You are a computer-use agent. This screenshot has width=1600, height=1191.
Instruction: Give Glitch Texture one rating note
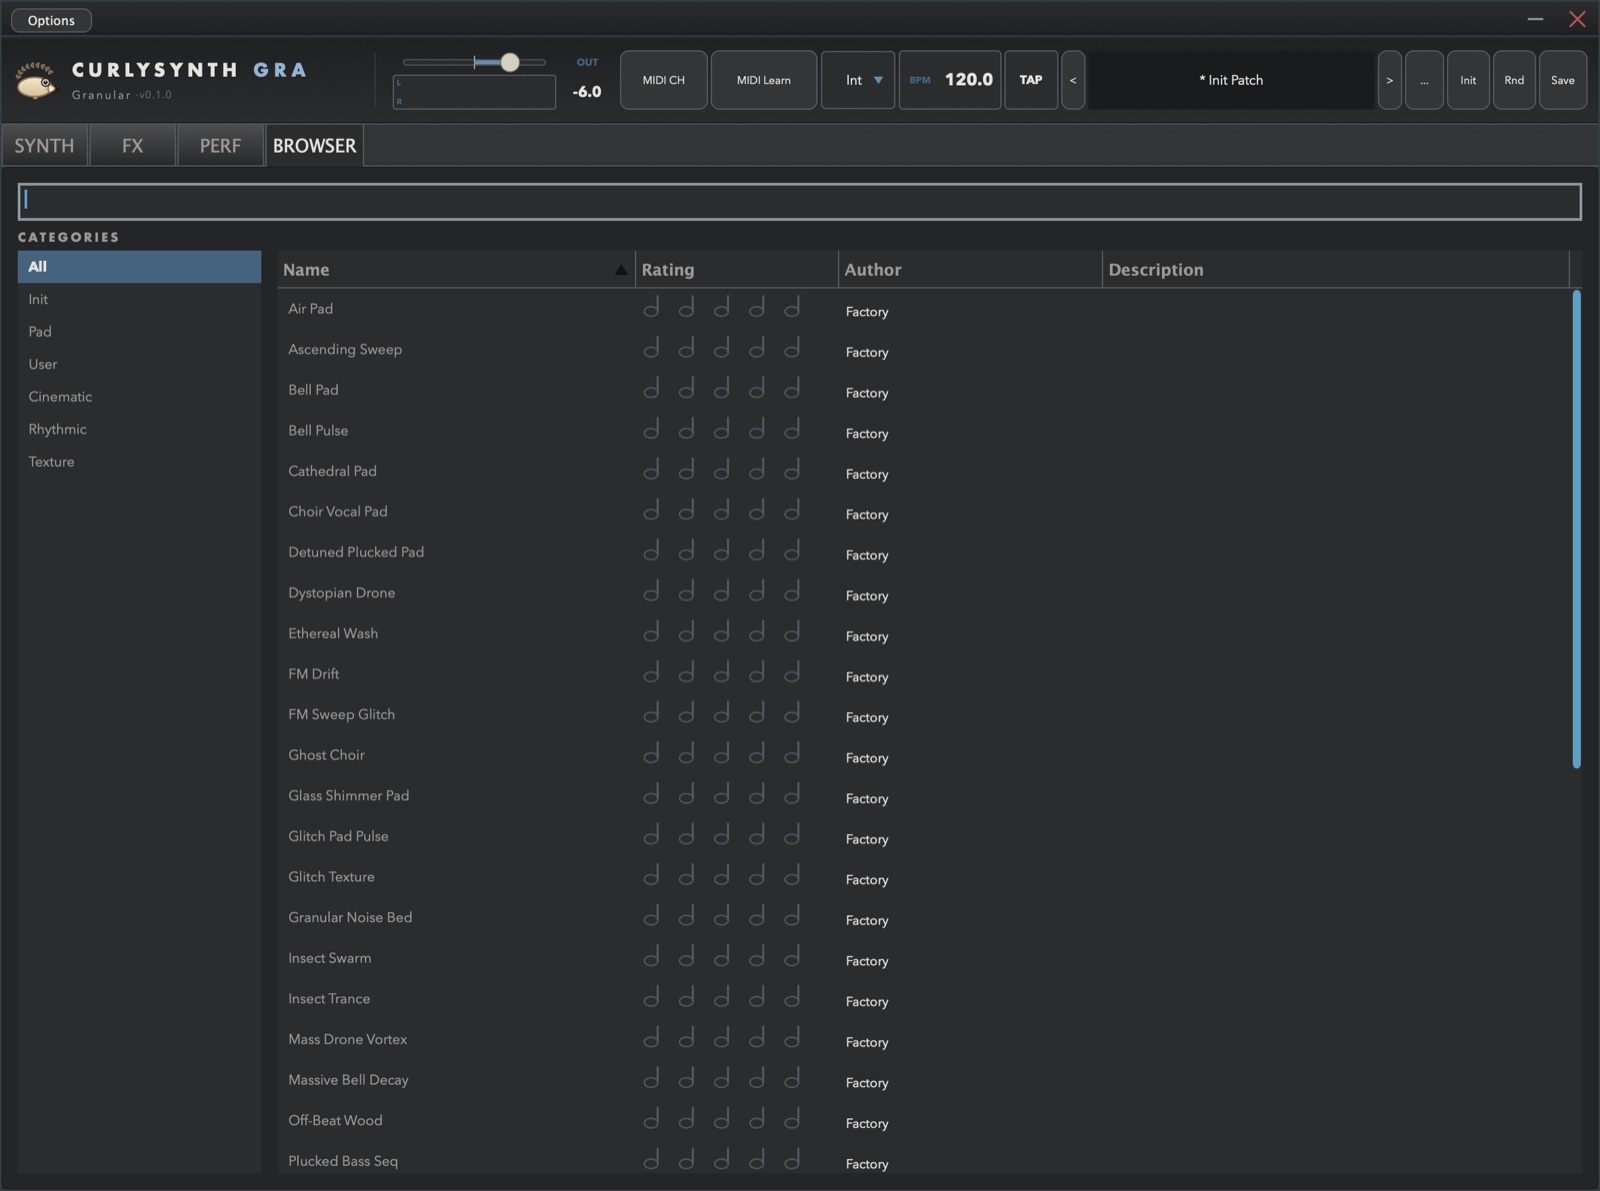pos(651,876)
